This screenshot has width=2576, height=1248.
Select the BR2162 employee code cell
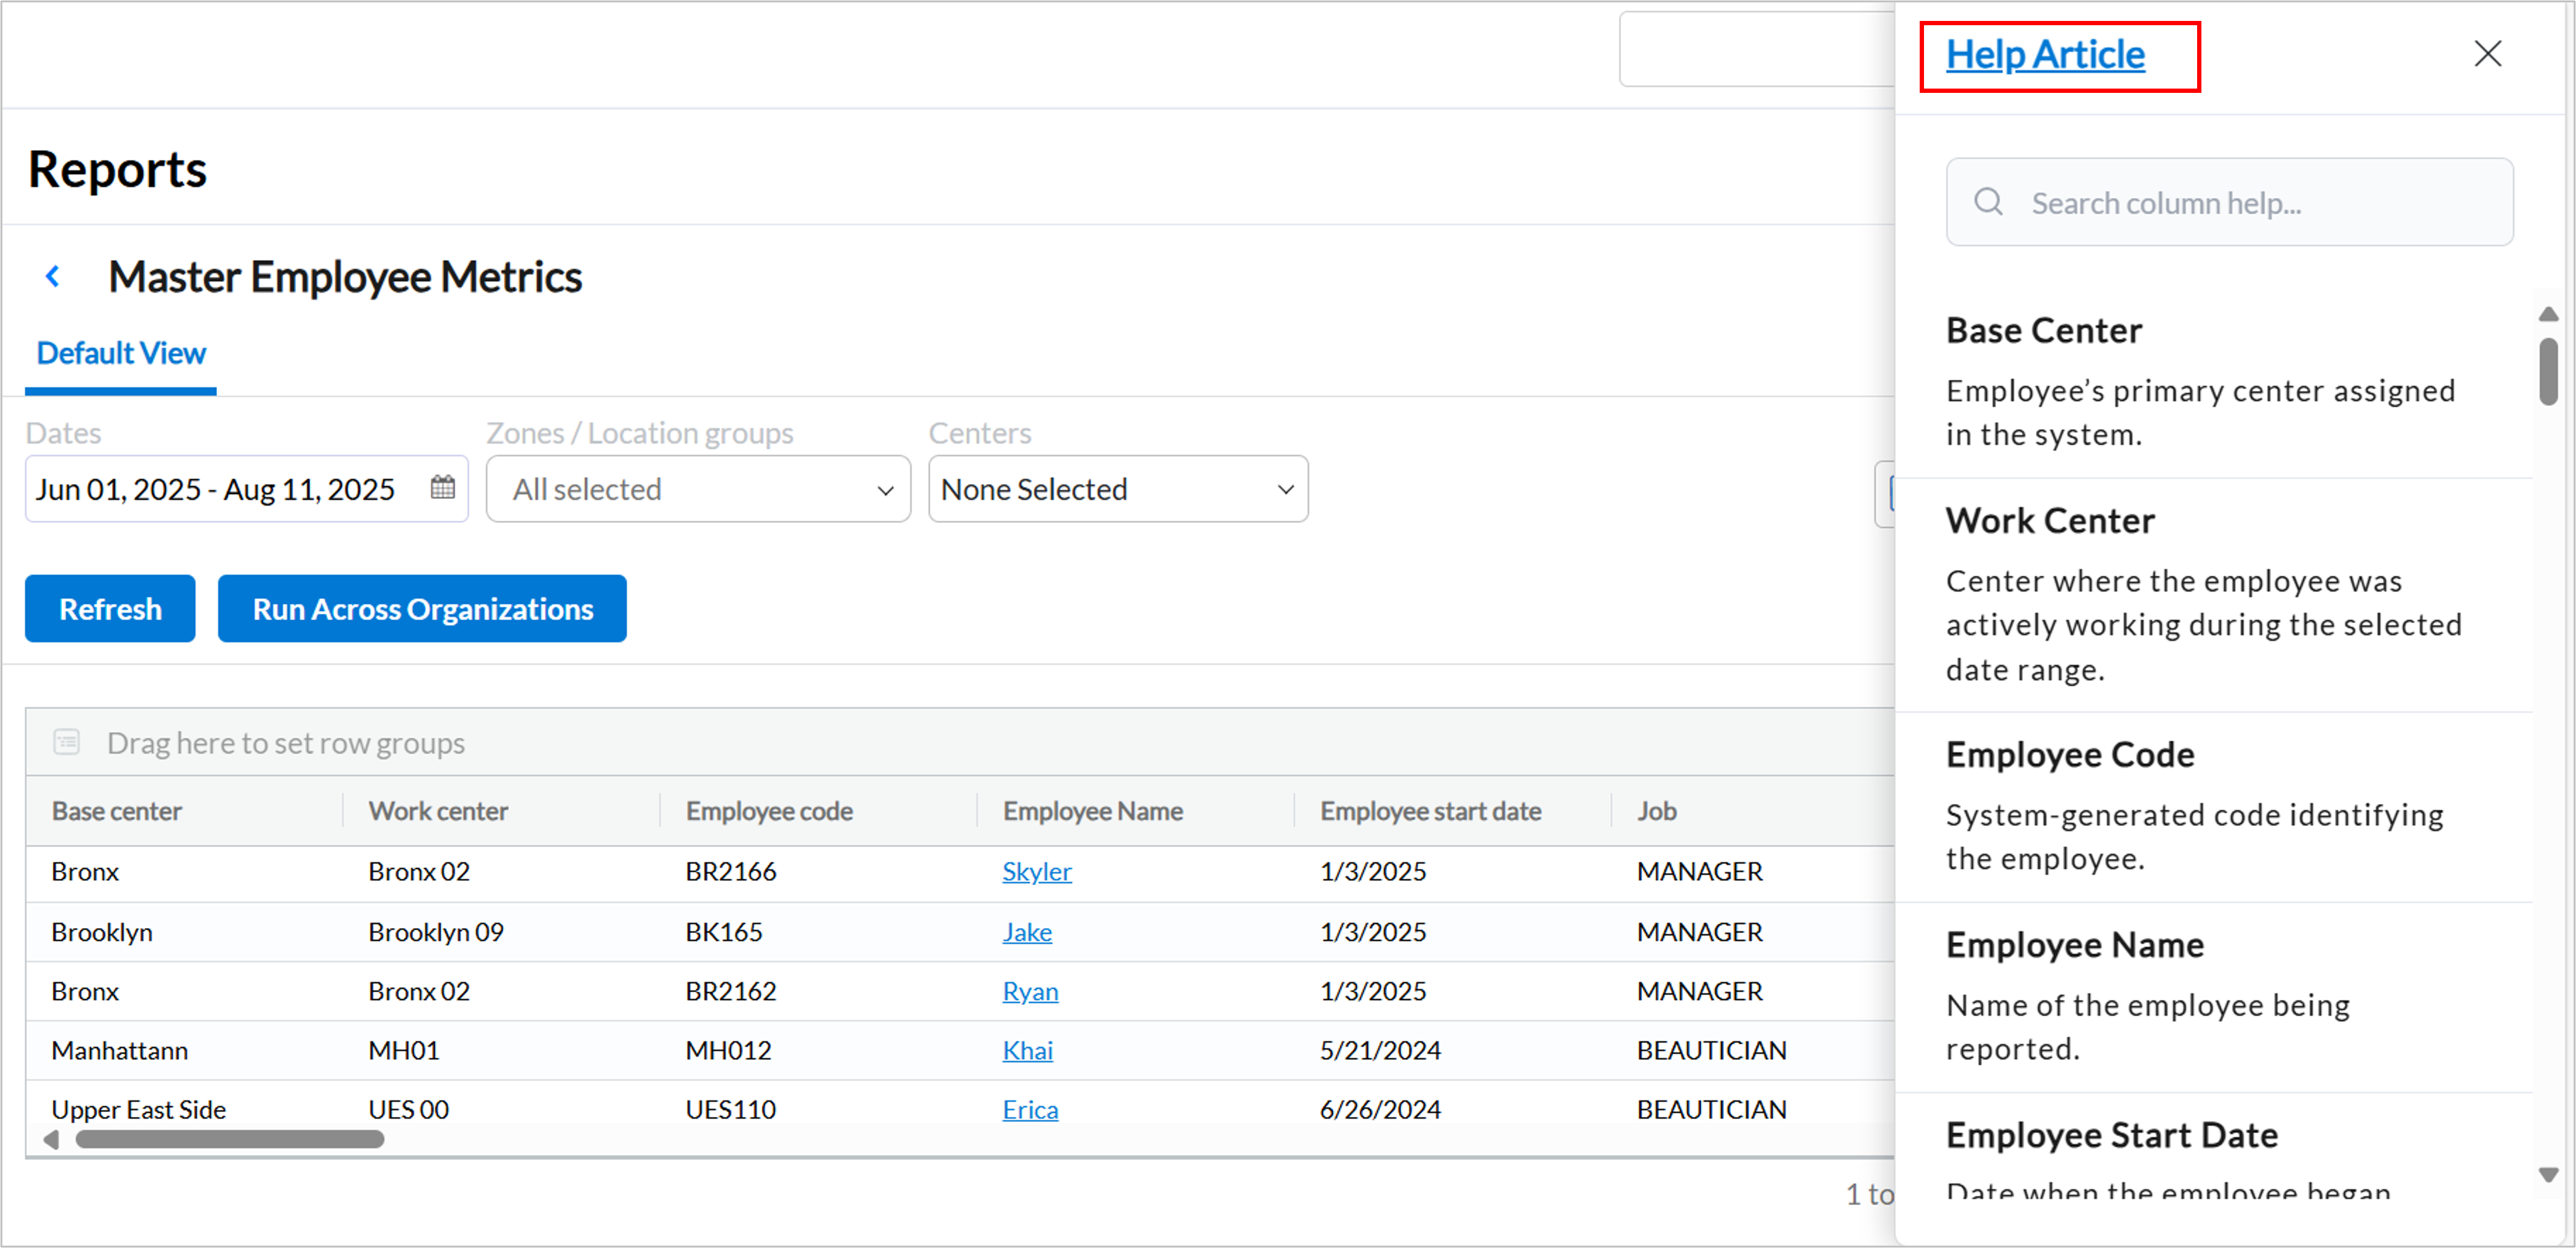tap(731, 991)
